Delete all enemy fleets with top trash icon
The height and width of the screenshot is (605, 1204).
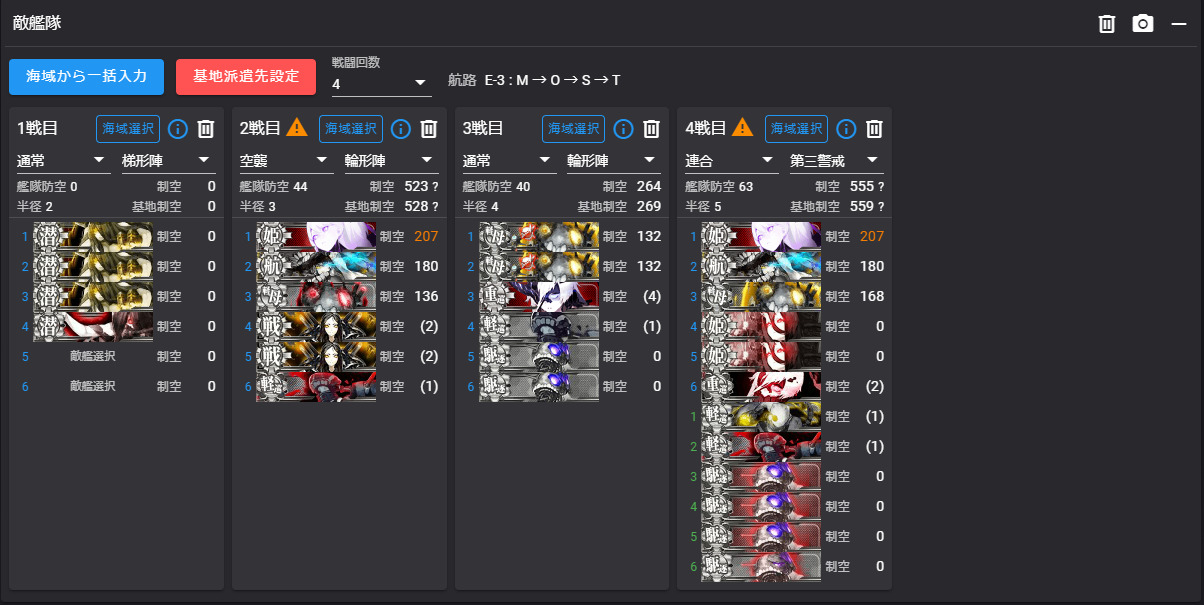point(1107,23)
